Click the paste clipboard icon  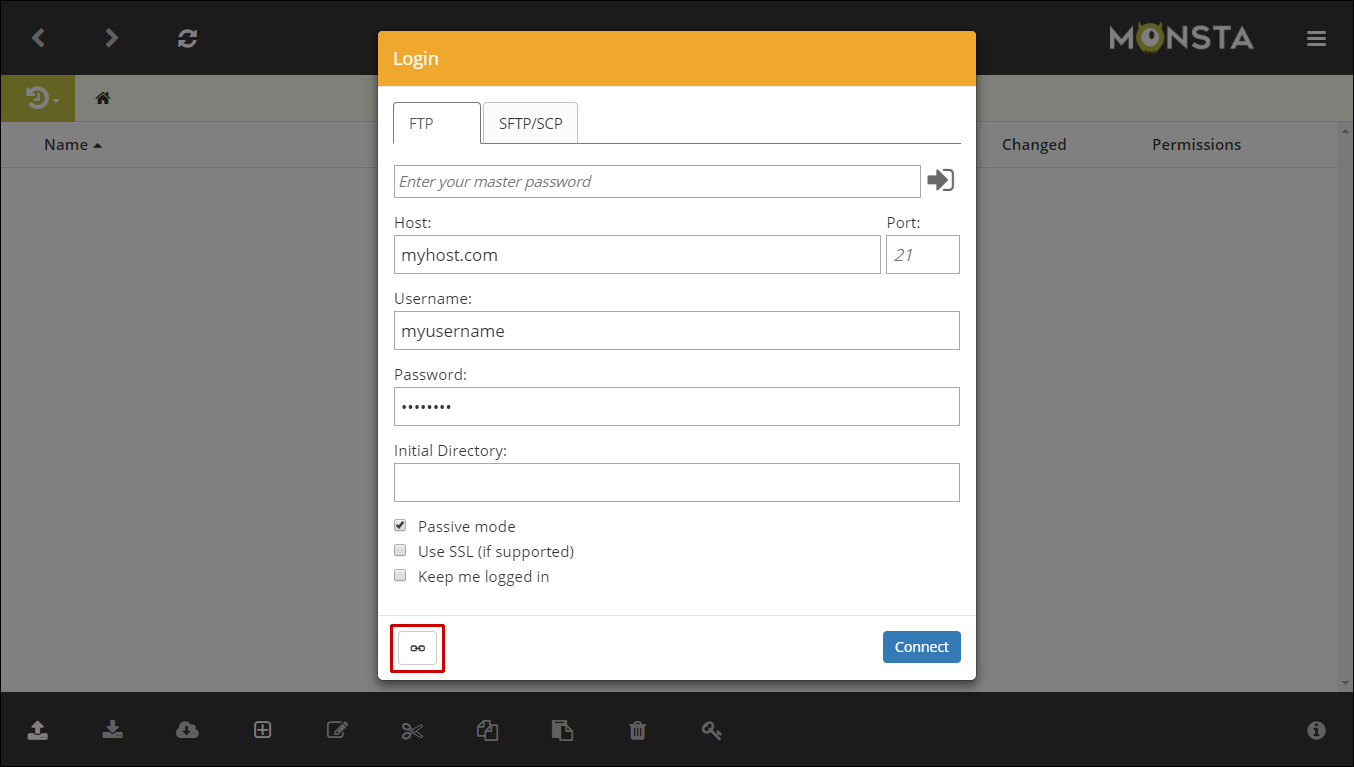point(562,730)
